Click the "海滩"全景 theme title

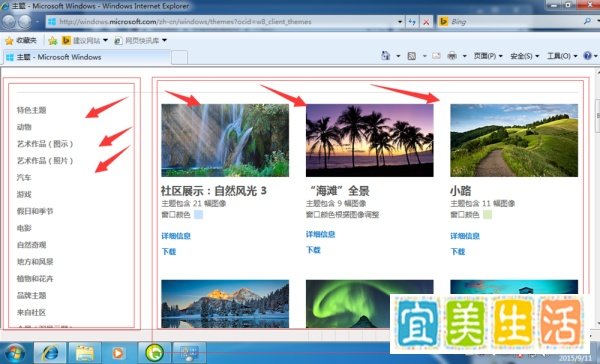coord(339,191)
